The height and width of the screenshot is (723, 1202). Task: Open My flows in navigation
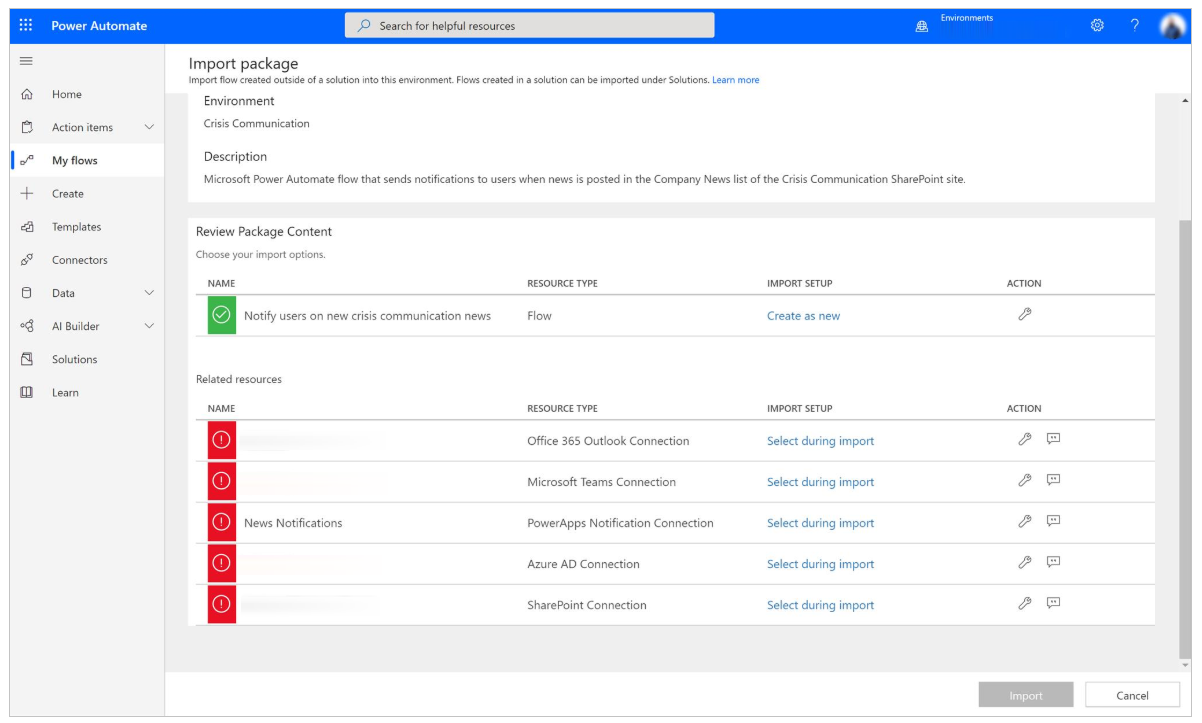(75, 160)
